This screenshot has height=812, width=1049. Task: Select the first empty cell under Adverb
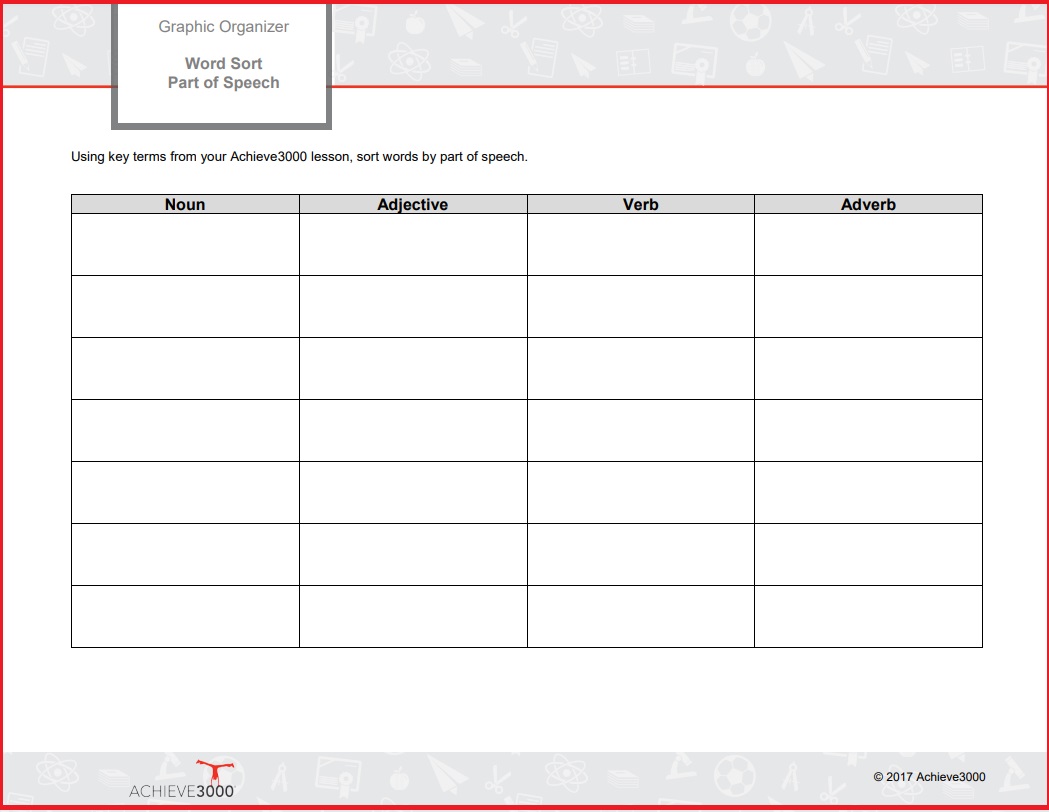click(868, 245)
